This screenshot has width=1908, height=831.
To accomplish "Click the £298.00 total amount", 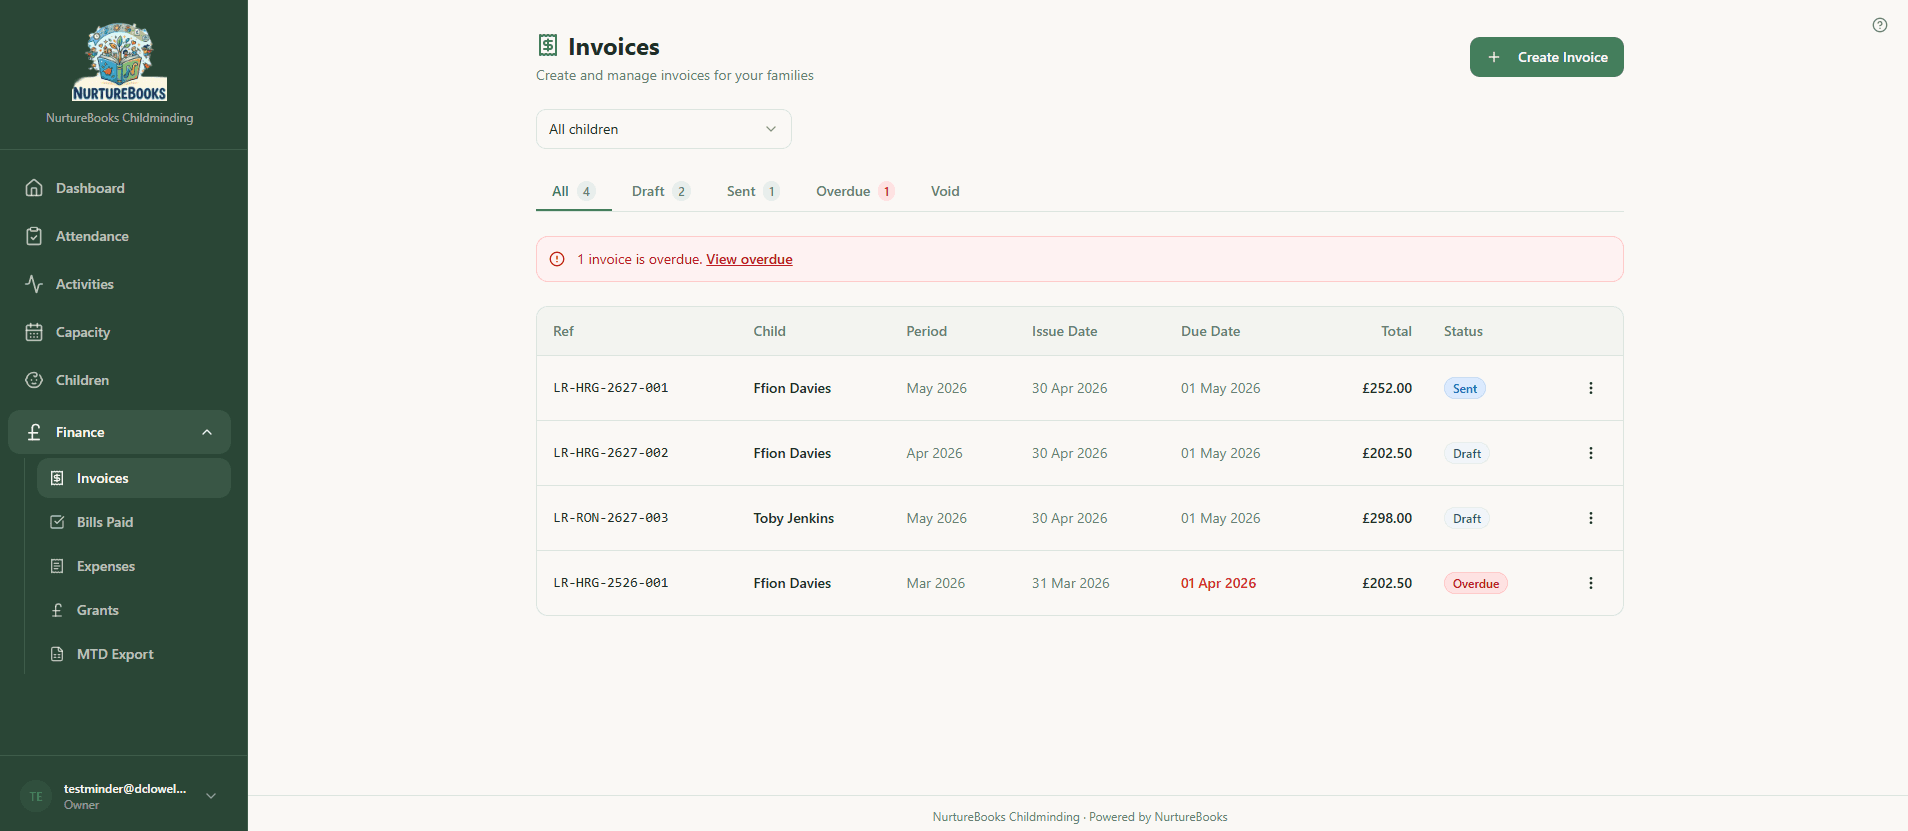I will pyautogui.click(x=1387, y=518).
